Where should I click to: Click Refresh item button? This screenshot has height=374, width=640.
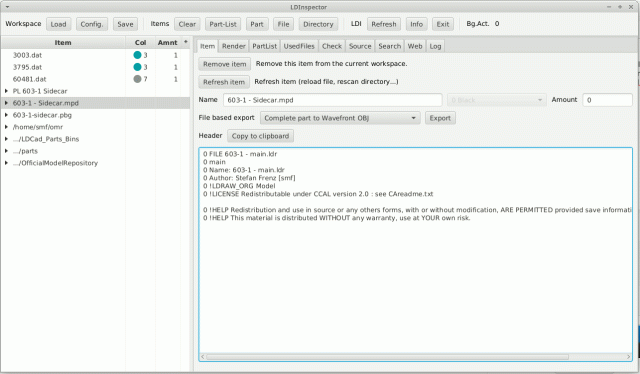pos(224,82)
